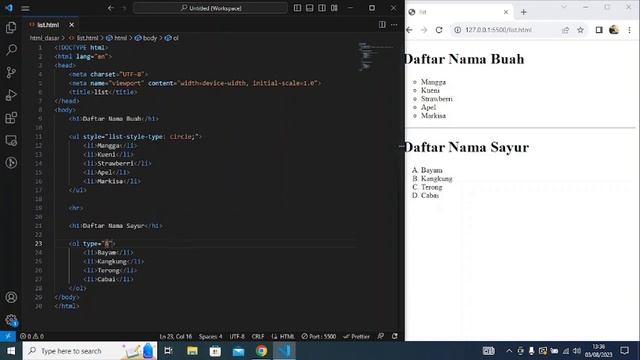Show hidden system tray icons
Screen dimensions: 640x360
(x=509, y=351)
